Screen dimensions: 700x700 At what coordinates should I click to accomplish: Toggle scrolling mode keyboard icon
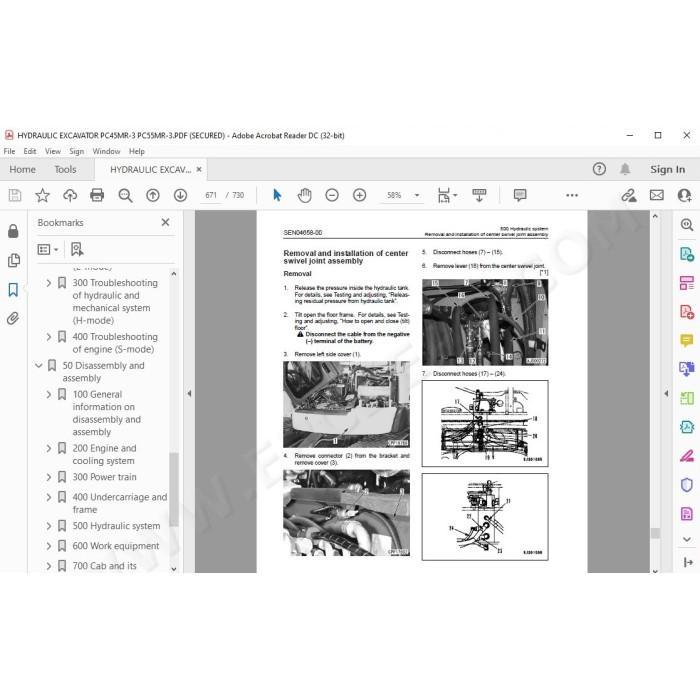(x=479, y=195)
